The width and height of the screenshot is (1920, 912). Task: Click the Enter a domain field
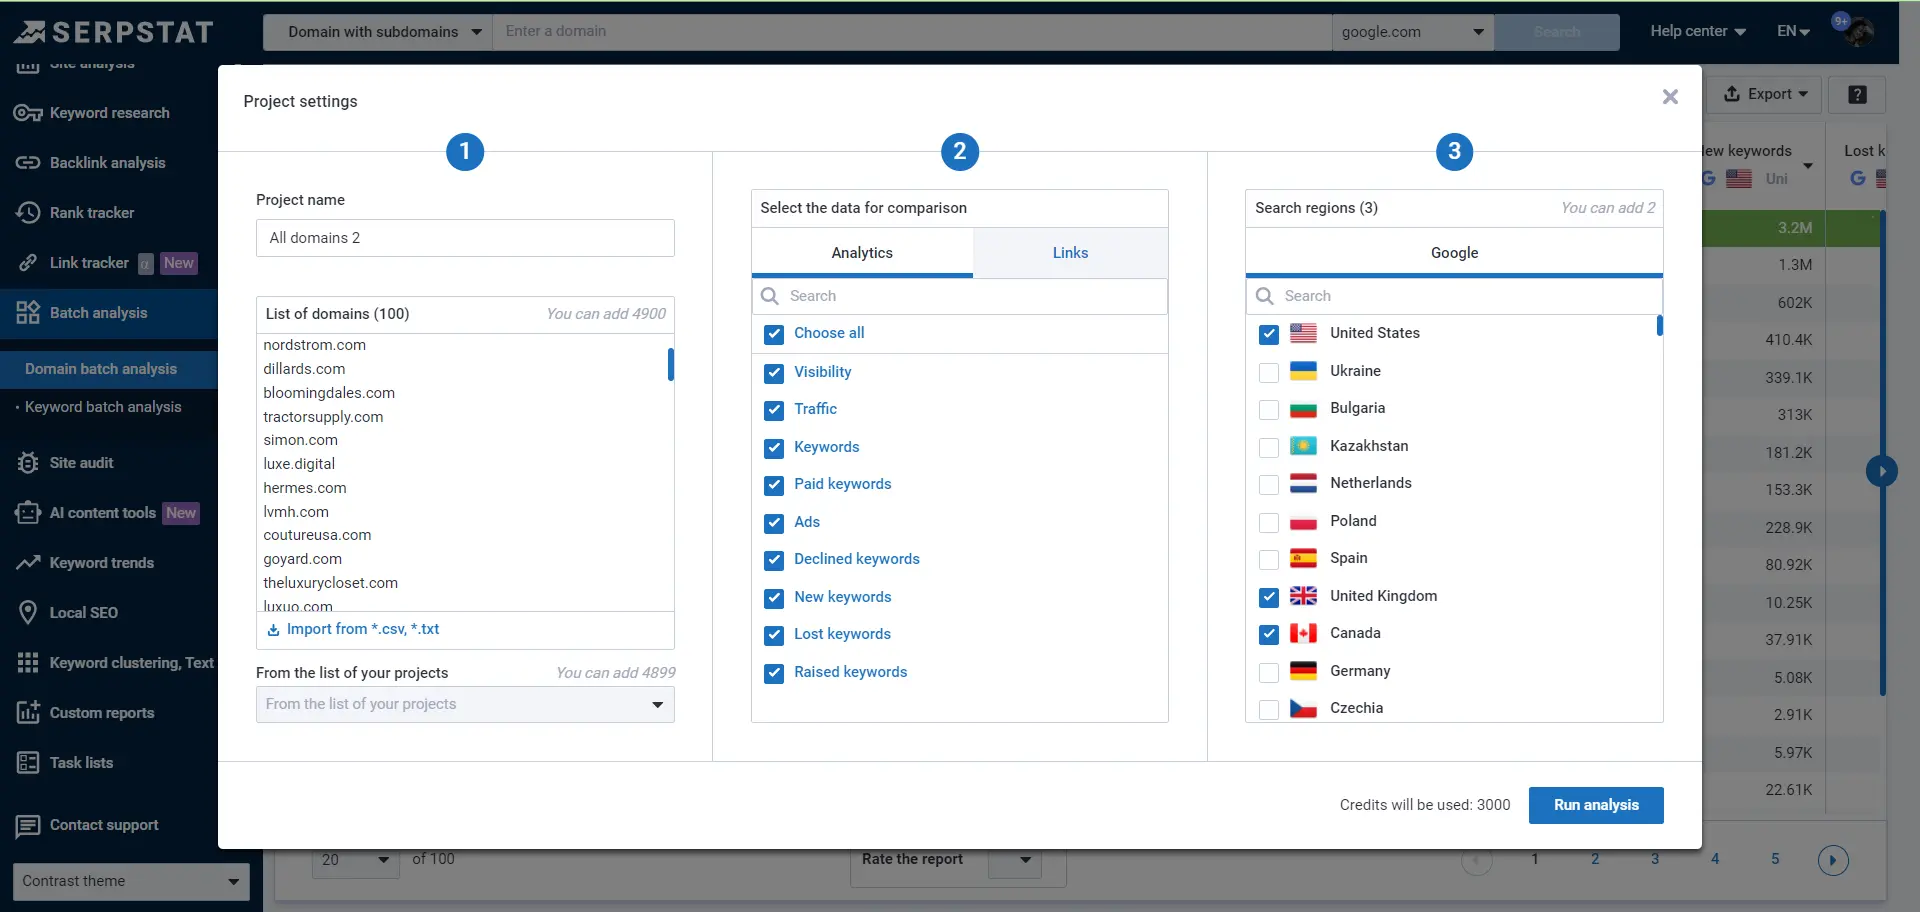click(x=912, y=32)
